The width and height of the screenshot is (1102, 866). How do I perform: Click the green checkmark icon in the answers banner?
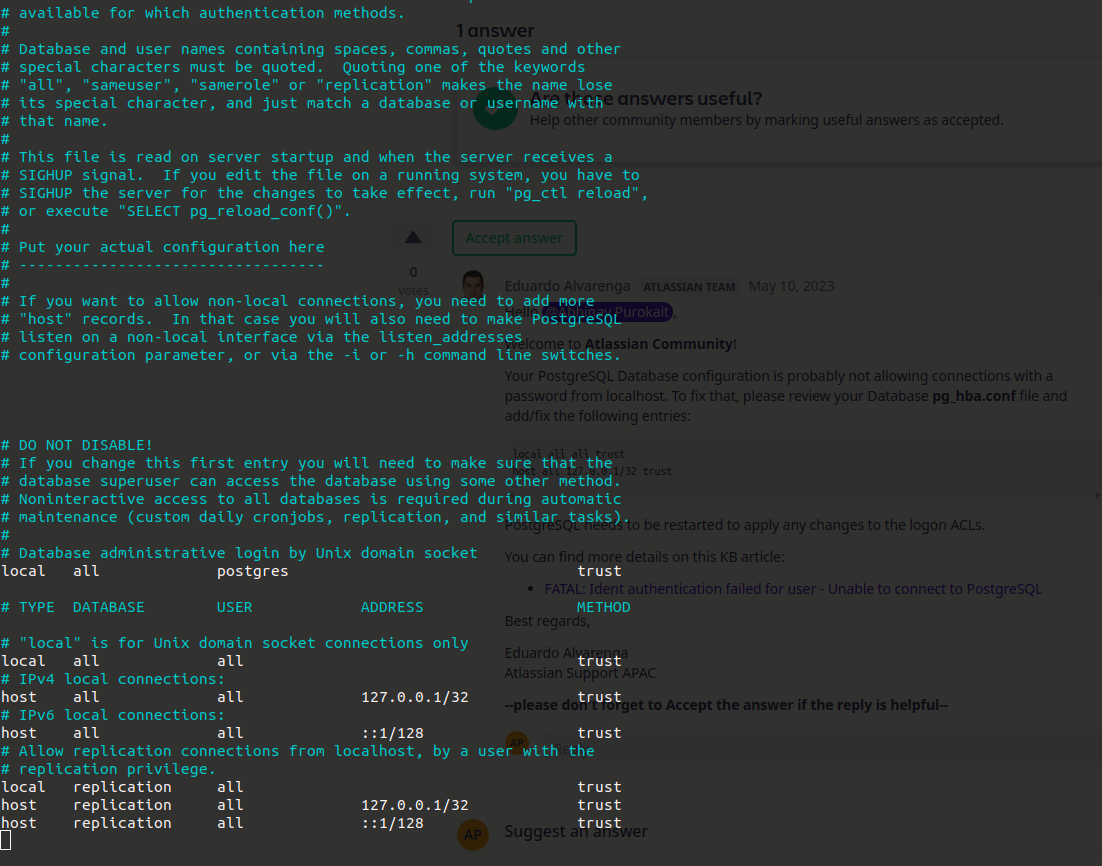(x=494, y=110)
